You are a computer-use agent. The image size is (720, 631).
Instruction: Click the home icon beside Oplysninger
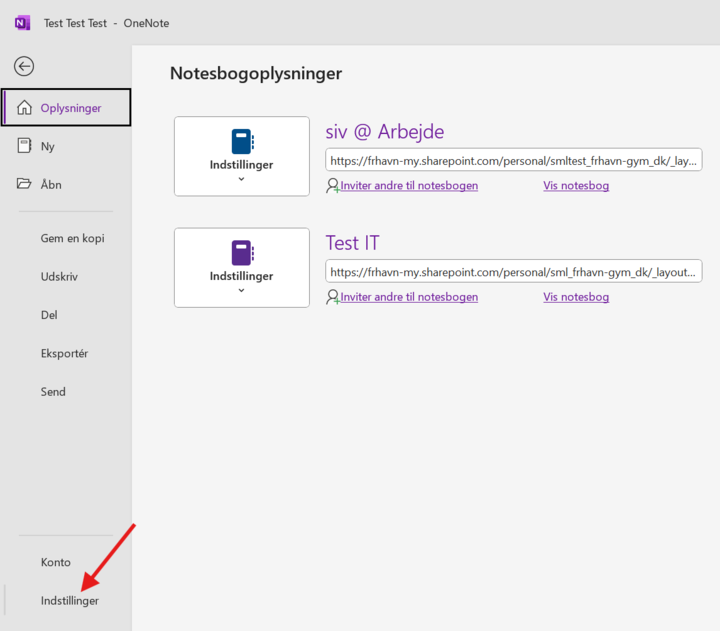coord(24,108)
